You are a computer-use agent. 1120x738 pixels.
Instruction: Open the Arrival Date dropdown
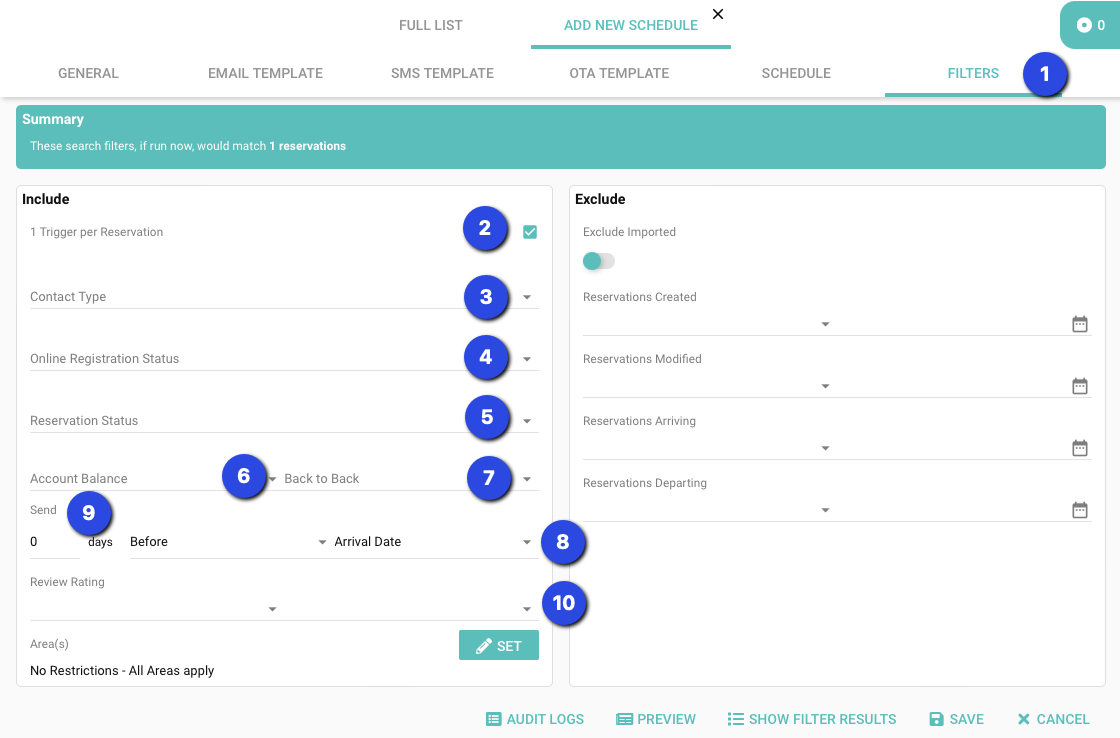point(432,542)
